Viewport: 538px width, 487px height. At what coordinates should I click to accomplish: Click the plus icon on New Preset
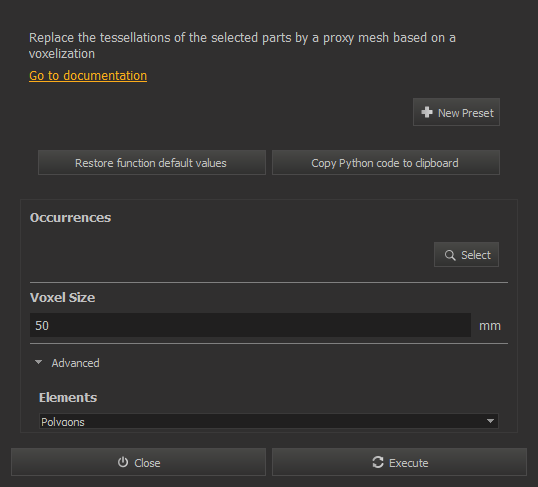click(427, 112)
